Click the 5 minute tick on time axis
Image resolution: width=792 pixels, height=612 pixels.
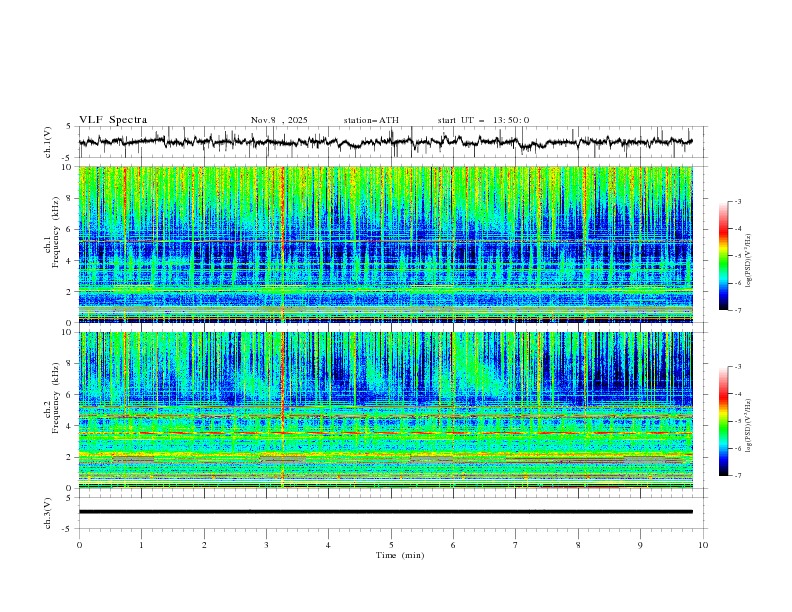[391, 545]
